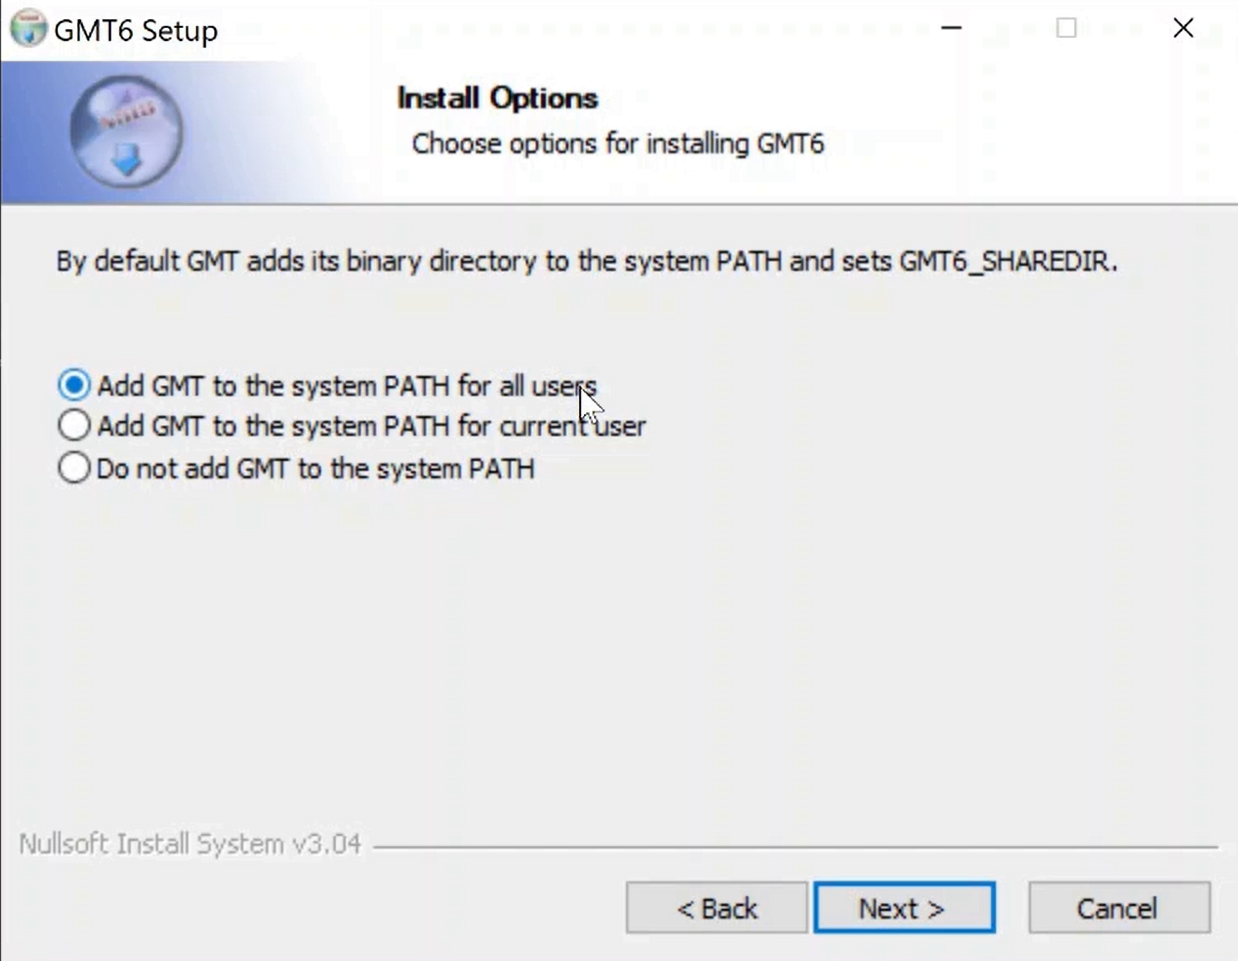Select radio button for all users PATH

pyautogui.click(x=74, y=385)
